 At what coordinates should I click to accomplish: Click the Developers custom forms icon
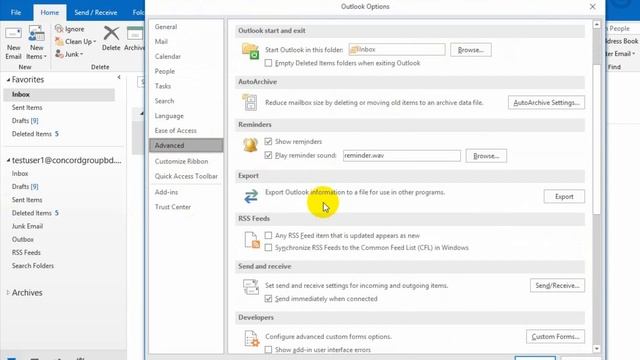[x=251, y=338]
